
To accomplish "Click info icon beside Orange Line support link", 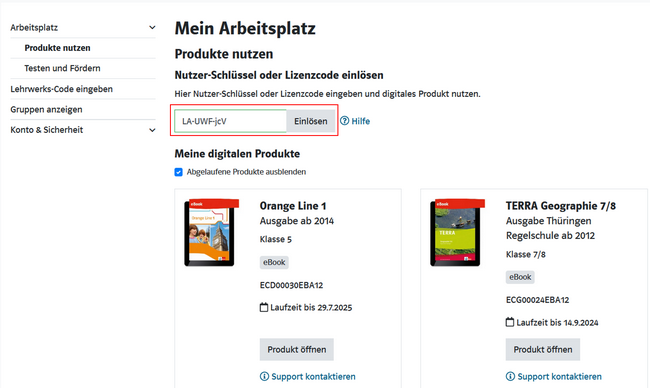I will point(264,376).
